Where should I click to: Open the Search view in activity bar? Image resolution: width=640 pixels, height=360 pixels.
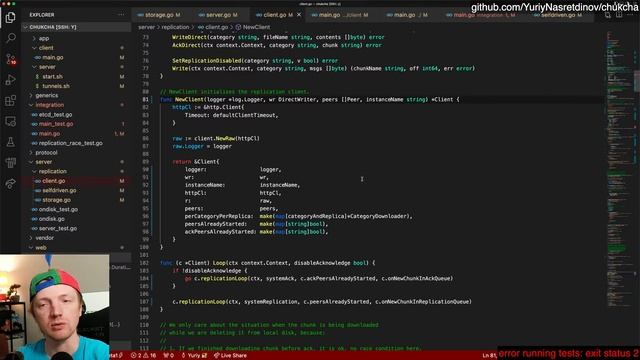[11, 38]
